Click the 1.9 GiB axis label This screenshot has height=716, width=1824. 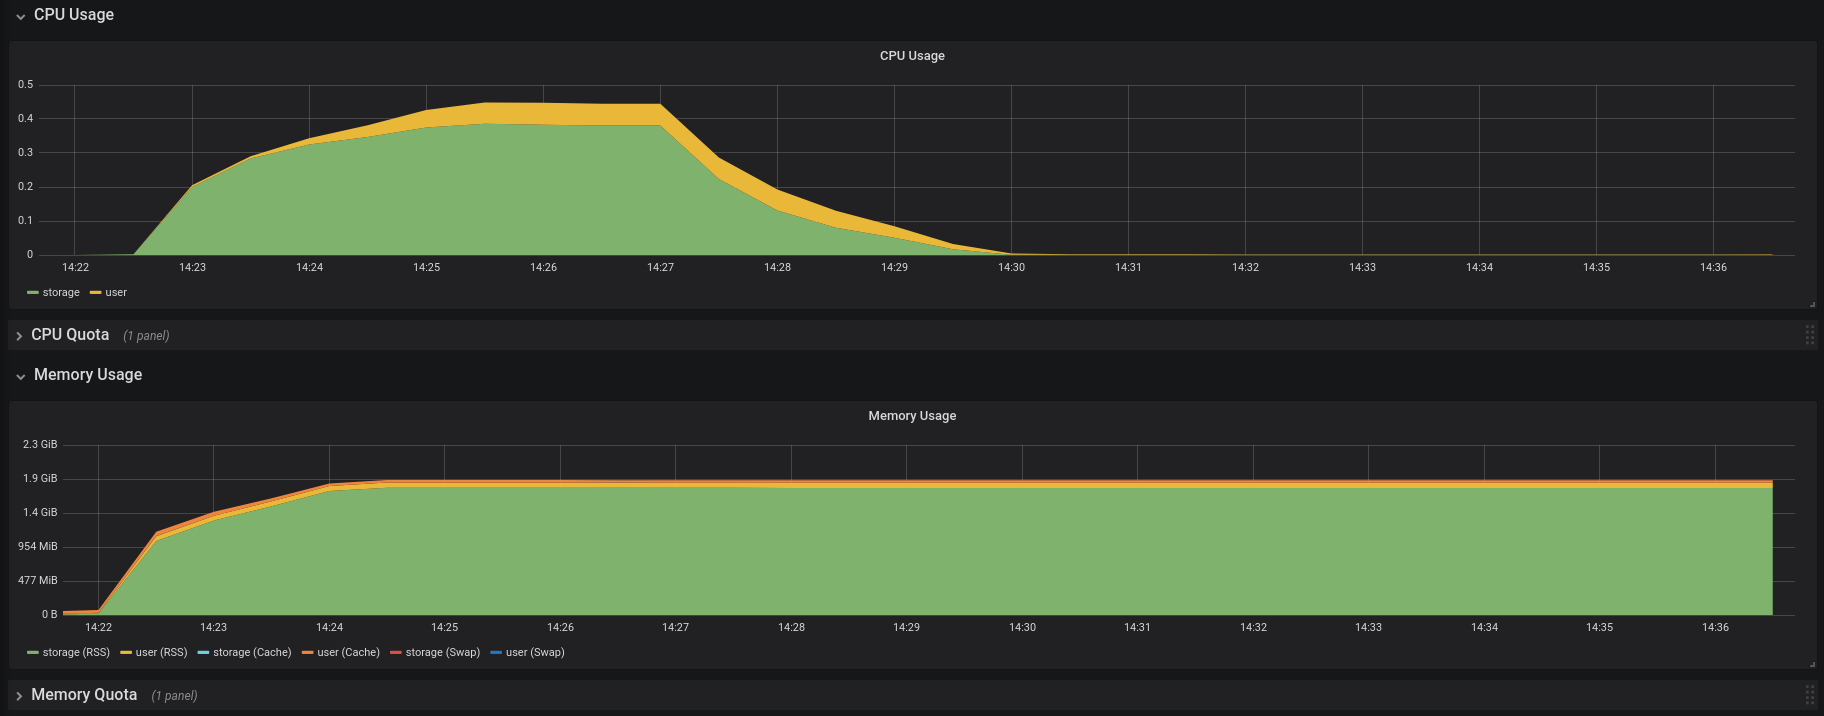[40, 479]
